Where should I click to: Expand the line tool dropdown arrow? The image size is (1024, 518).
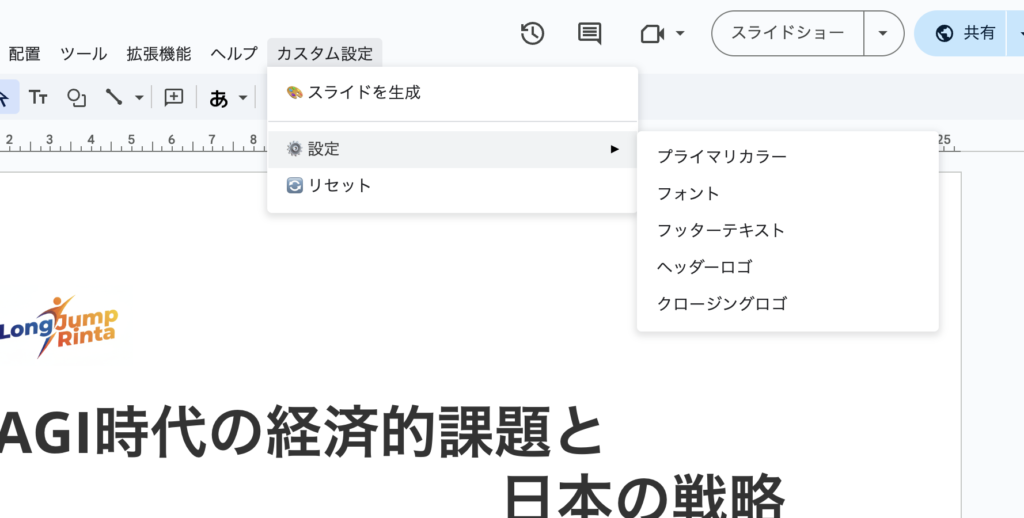click(x=139, y=98)
